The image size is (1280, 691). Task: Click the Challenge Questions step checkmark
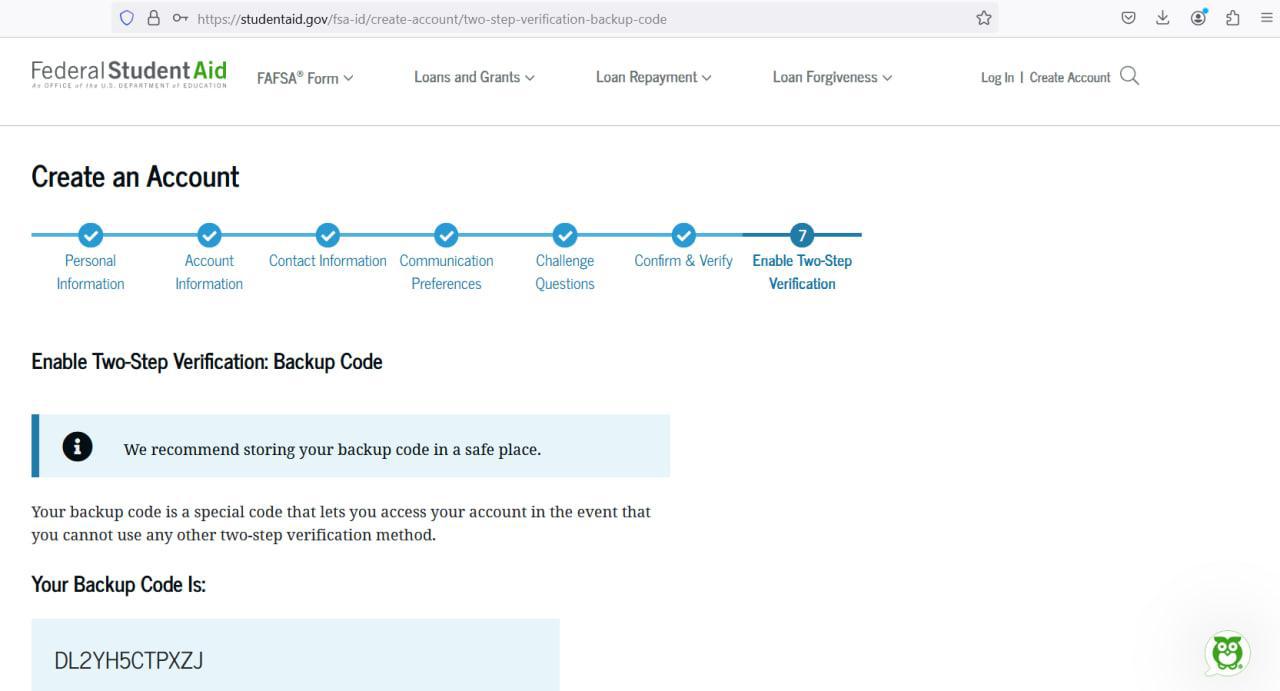tap(565, 235)
